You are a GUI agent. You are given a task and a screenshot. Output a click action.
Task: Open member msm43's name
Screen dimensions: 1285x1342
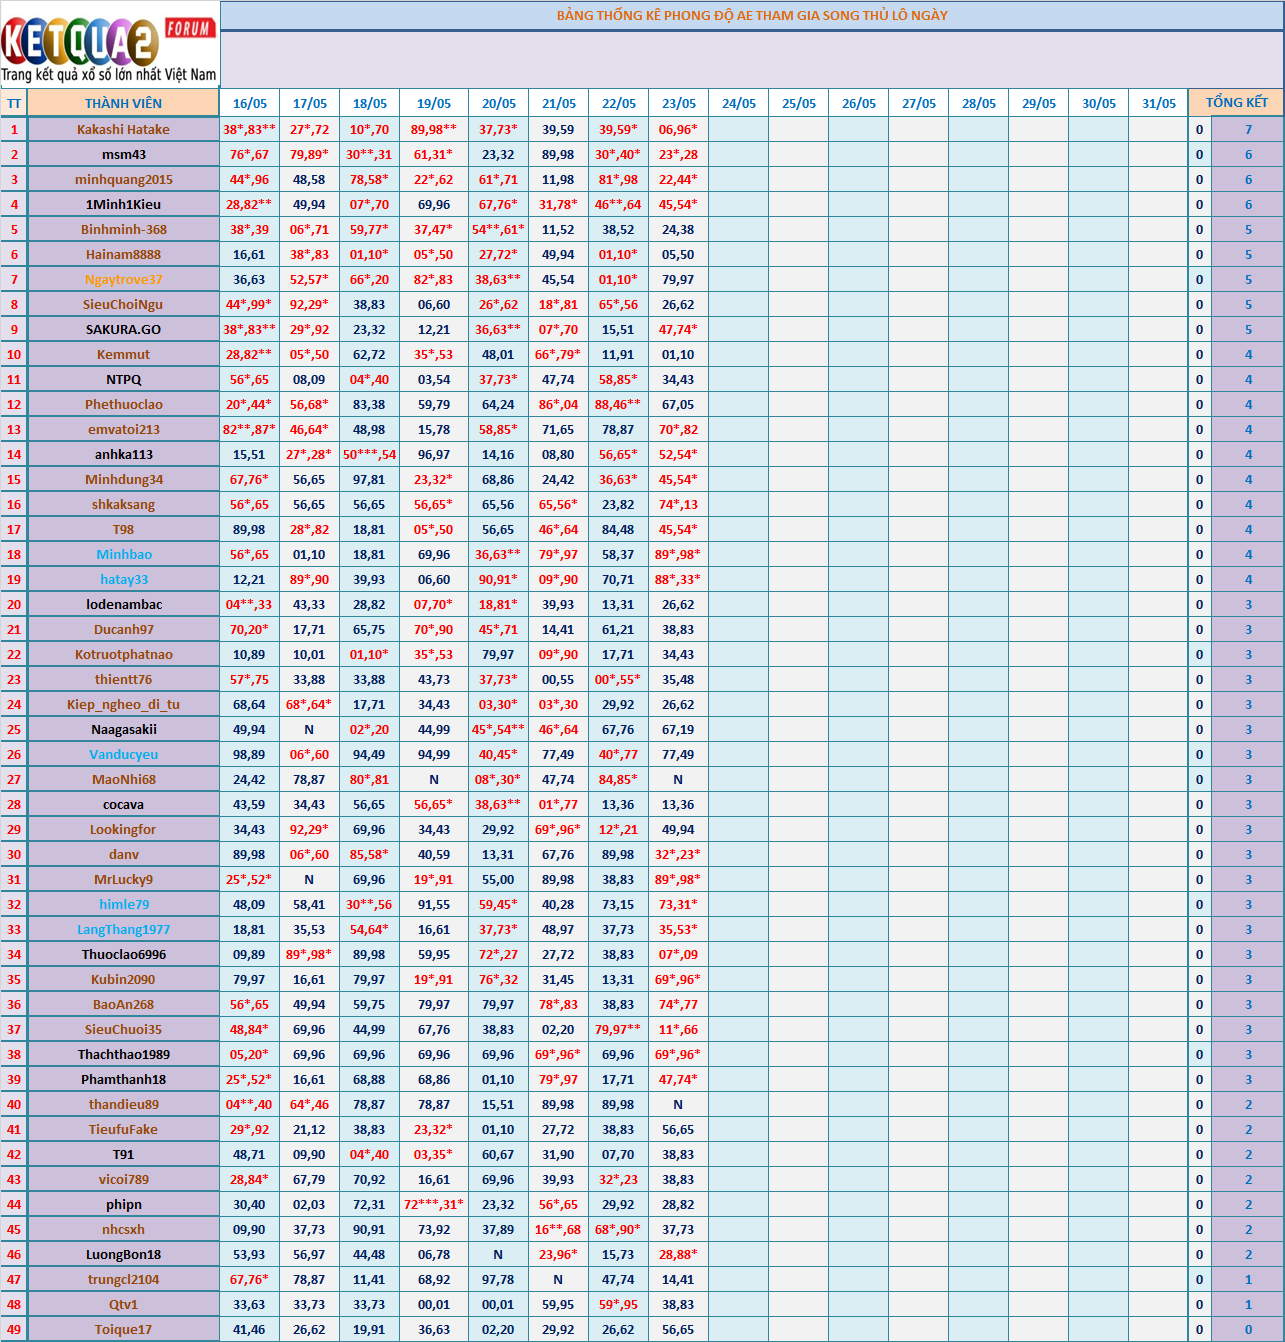click(x=123, y=154)
